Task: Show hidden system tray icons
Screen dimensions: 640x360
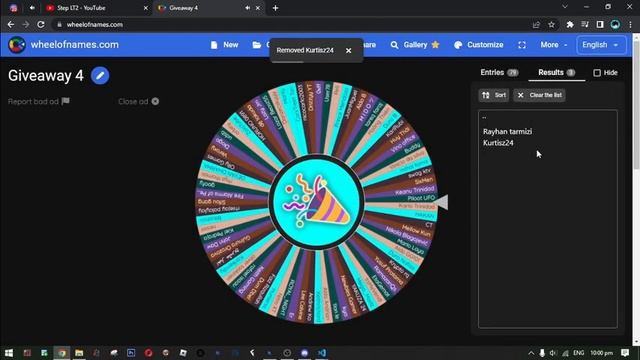Action: click(531, 353)
